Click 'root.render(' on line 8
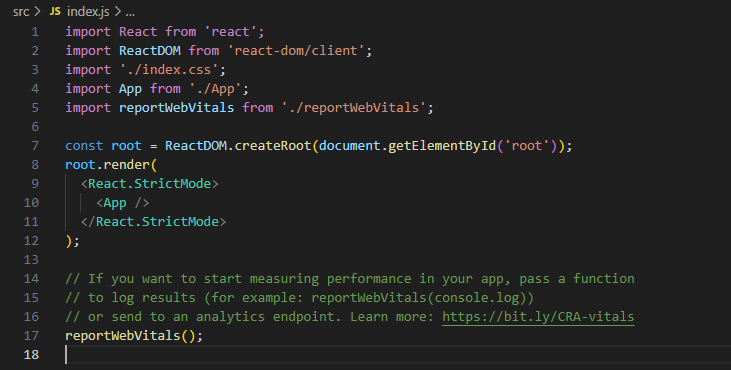The height and width of the screenshot is (370, 731). point(111,165)
